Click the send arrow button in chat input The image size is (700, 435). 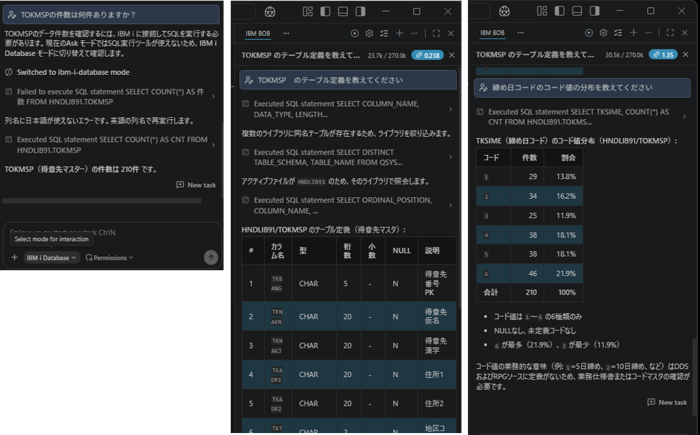coord(211,257)
